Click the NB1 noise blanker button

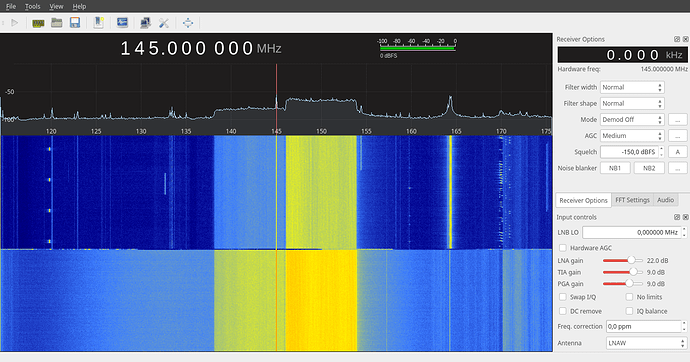pyautogui.click(x=615, y=168)
